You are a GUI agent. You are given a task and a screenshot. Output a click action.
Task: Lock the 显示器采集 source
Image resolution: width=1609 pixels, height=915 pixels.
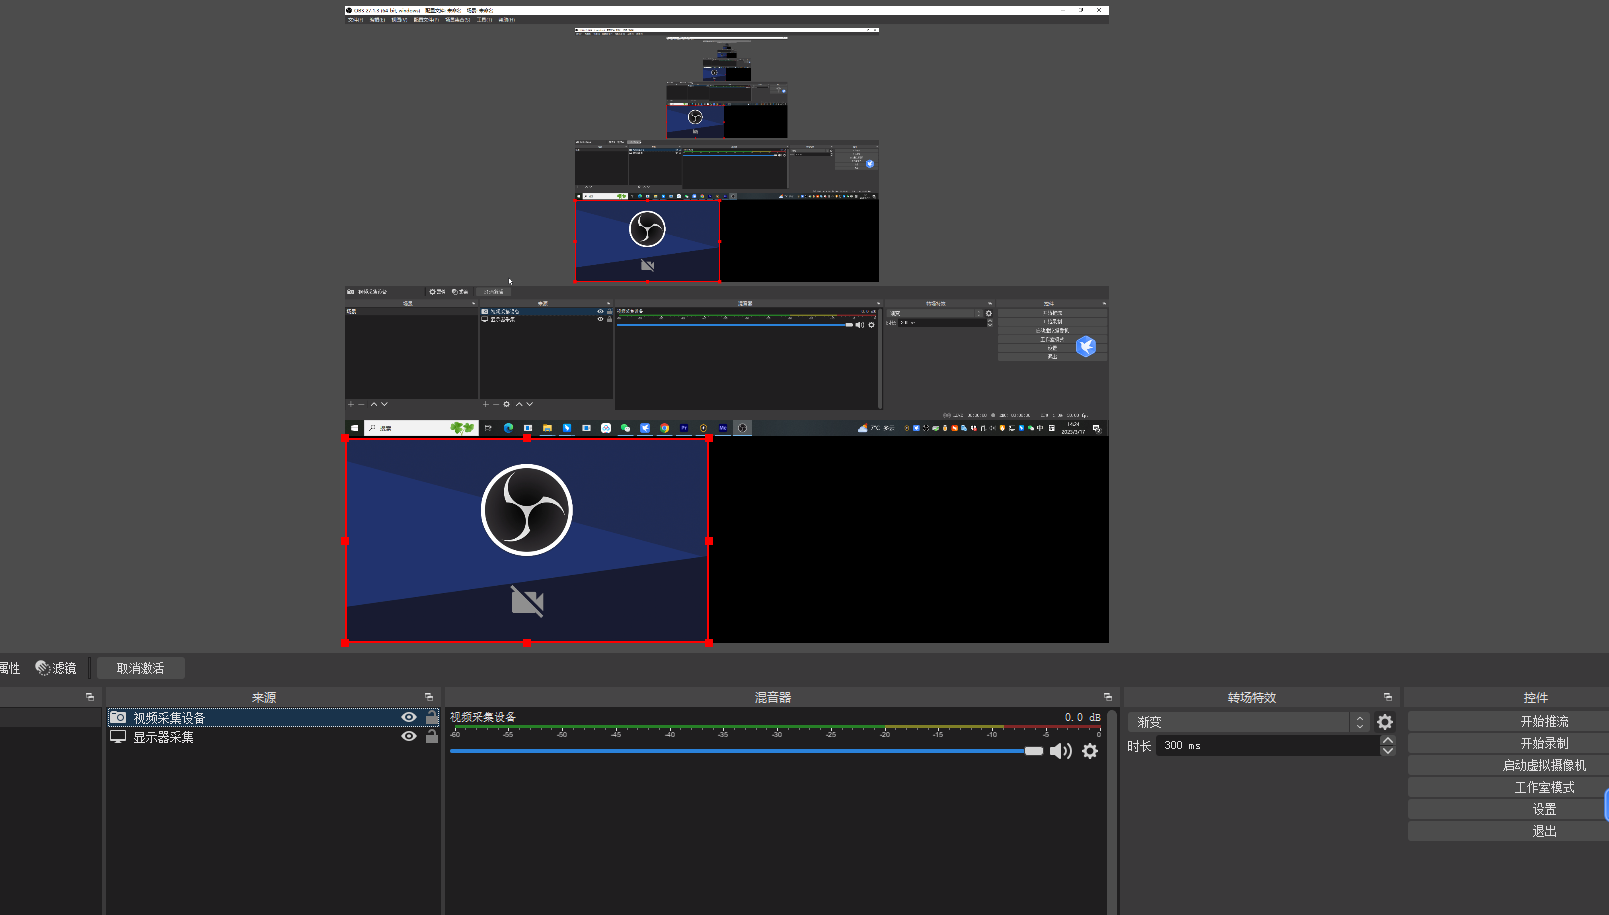(x=432, y=737)
